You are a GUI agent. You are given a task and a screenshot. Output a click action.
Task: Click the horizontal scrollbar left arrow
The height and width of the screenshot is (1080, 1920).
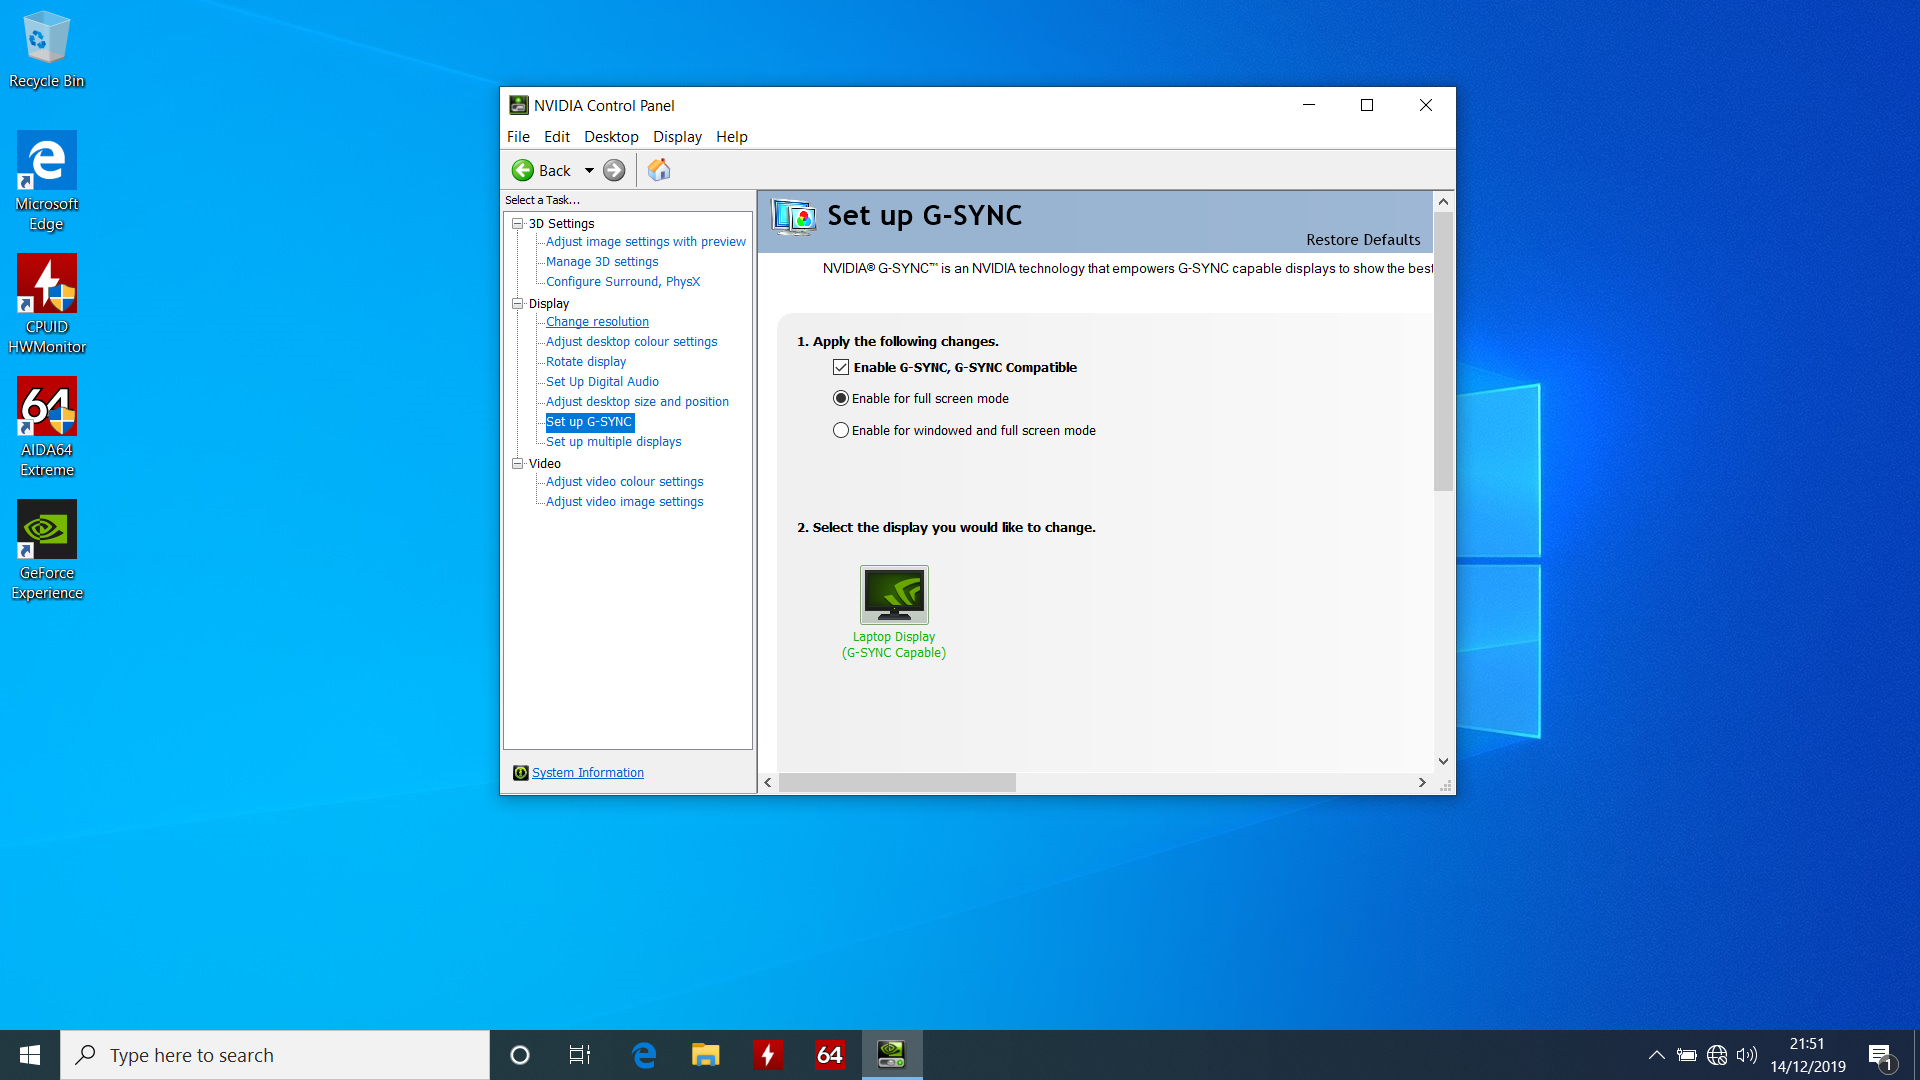(768, 783)
